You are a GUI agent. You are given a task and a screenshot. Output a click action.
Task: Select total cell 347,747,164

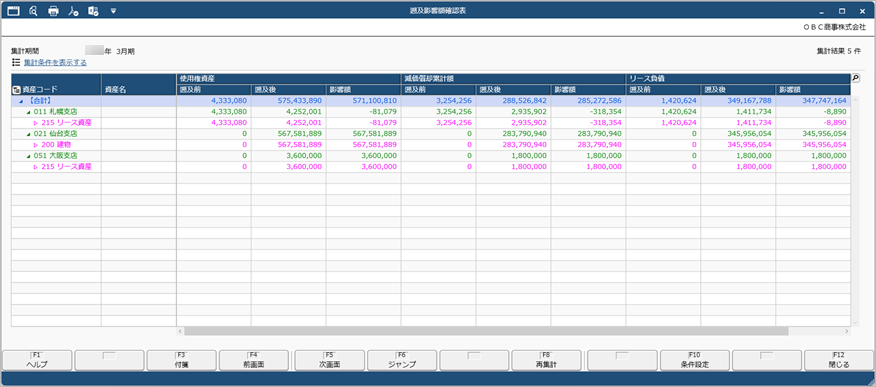[813, 101]
